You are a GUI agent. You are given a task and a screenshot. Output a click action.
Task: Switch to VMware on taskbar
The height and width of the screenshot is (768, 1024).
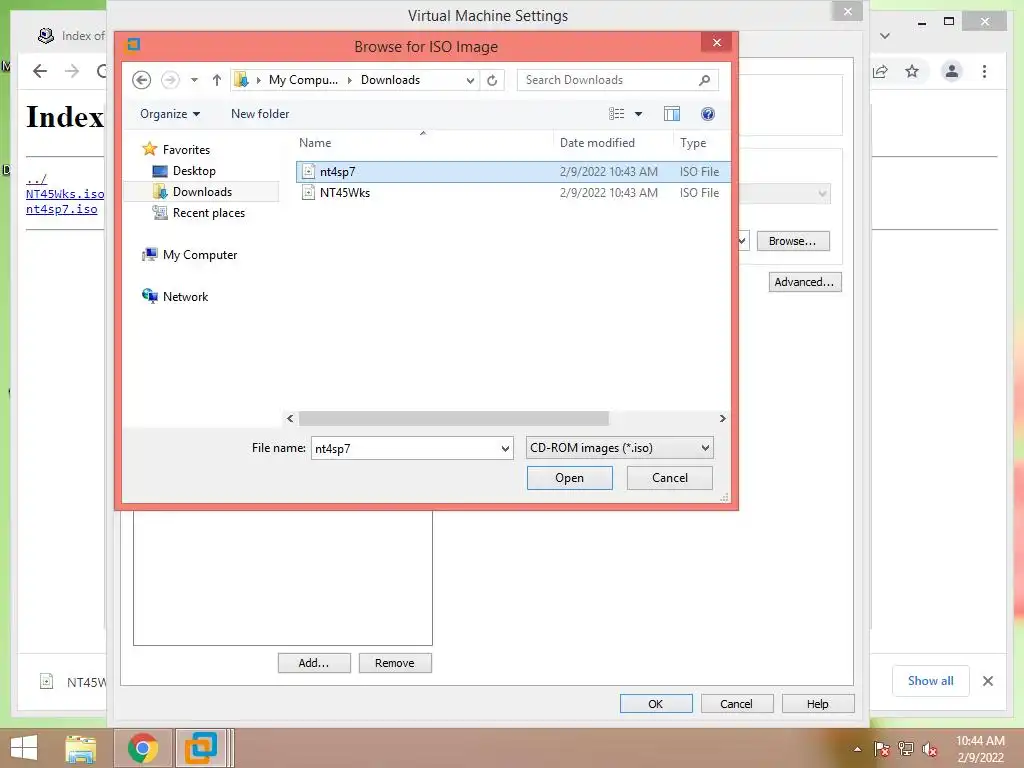202,748
